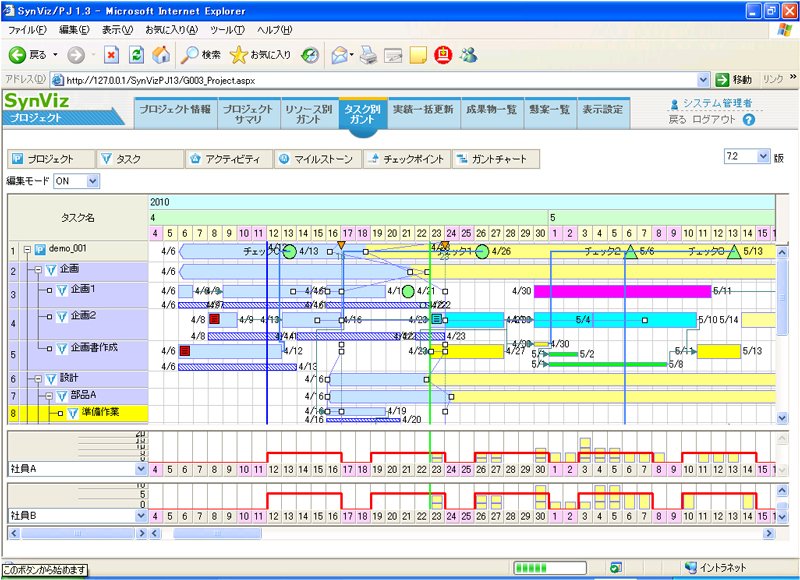Open the 編集モード ON dropdown
This screenshot has height=580, width=800.
[92, 181]
